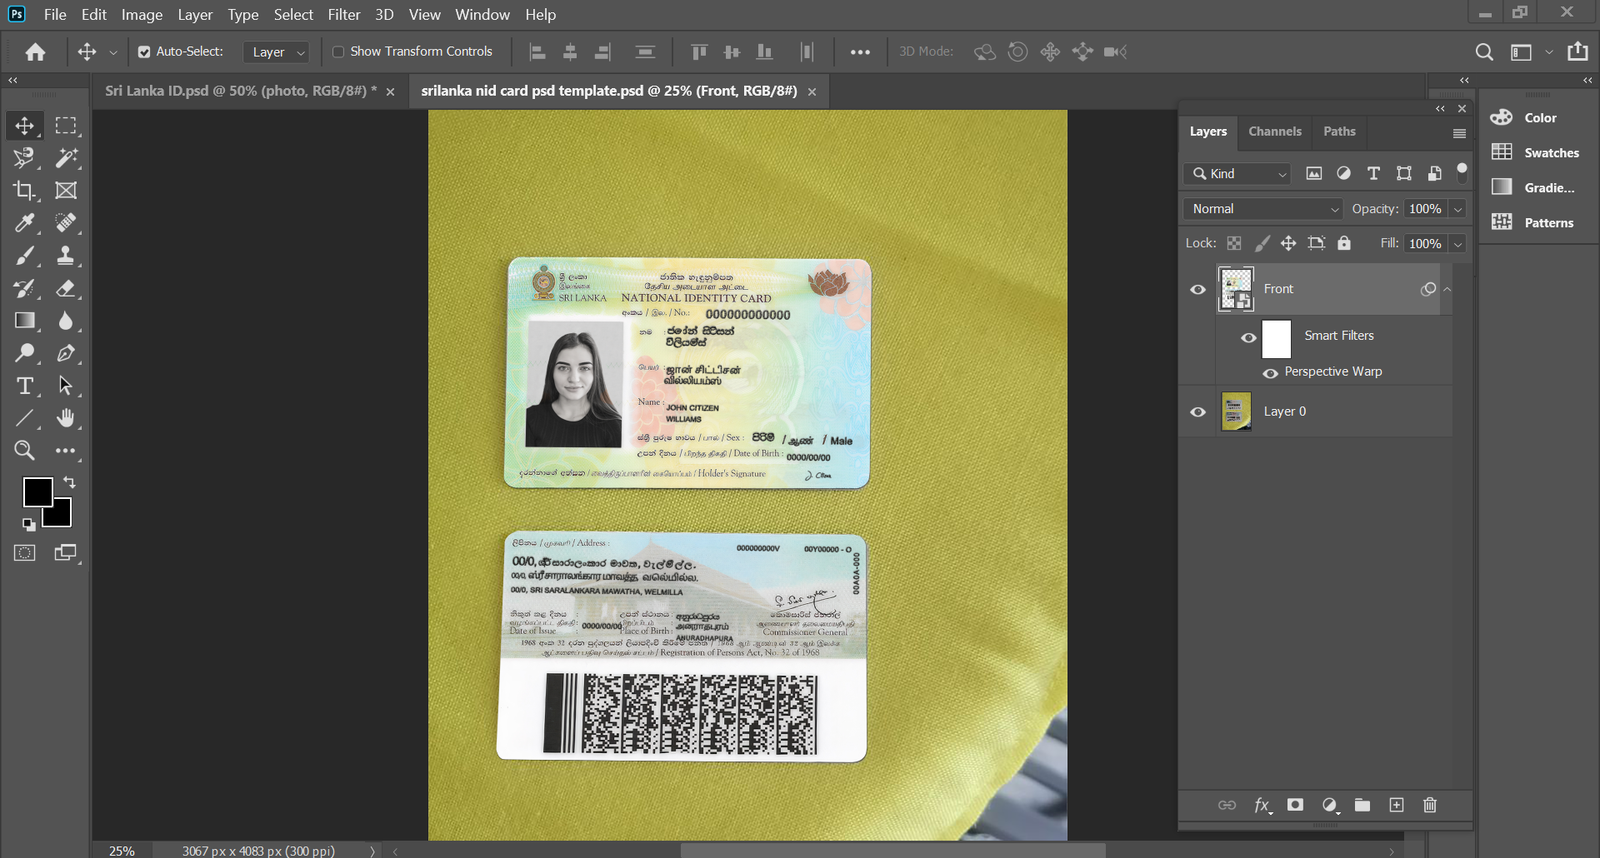The width and height of the screenshot is (1600, 858).
Task: Select the Eyedropper tool
Action: (x=25, y=223)
